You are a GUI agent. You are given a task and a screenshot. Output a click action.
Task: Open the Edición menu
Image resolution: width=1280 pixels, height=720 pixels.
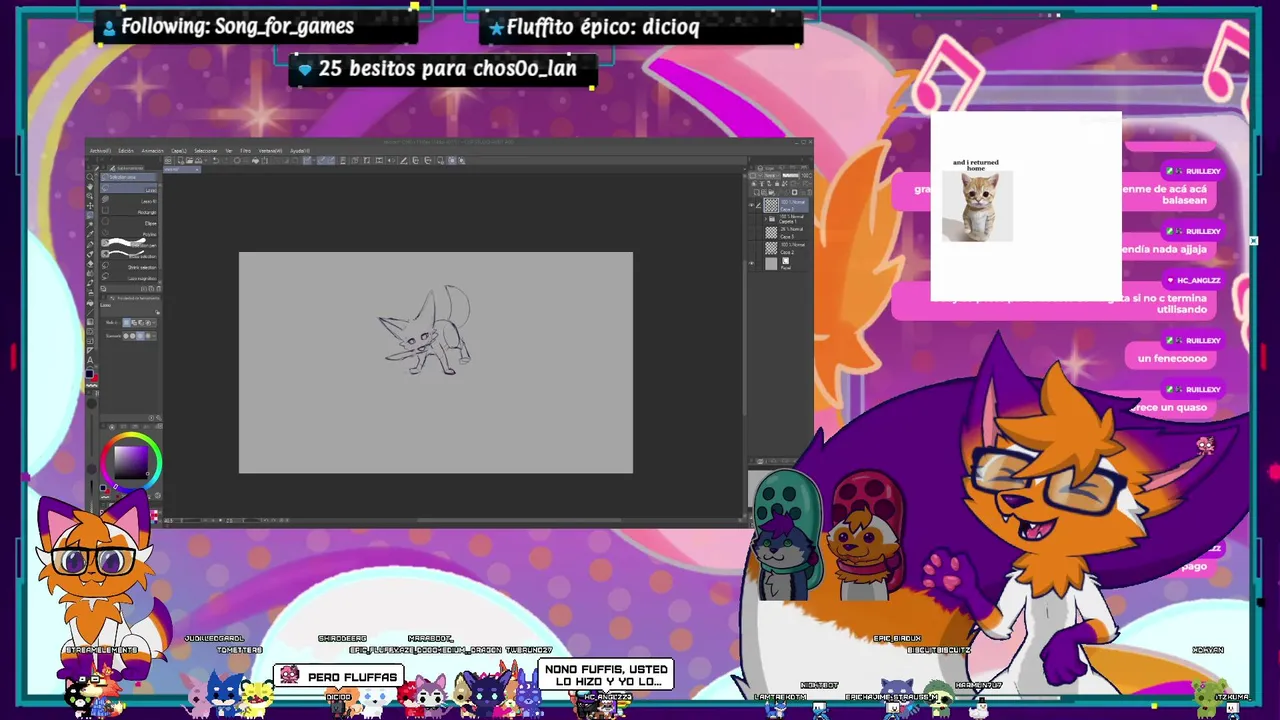click(x=126, y=151)
